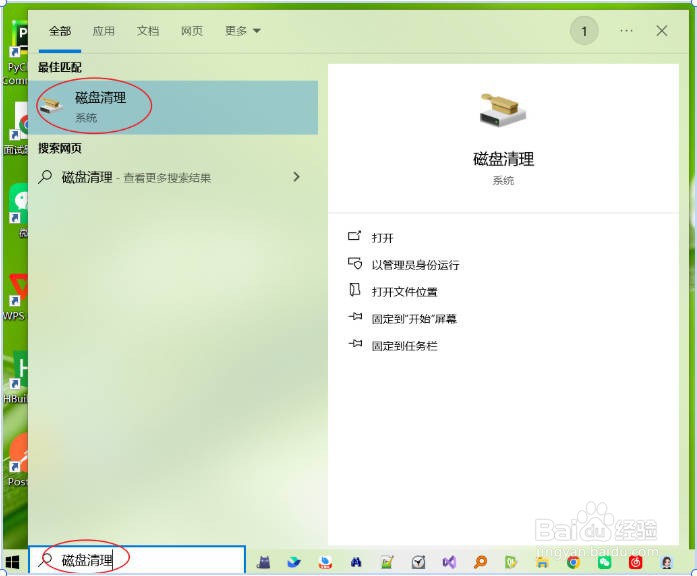Viewport: 697px width, 576px height.
Task: Expand the 更多 dropdown filter
Action: pyautogui.click(x=242, y=31)
